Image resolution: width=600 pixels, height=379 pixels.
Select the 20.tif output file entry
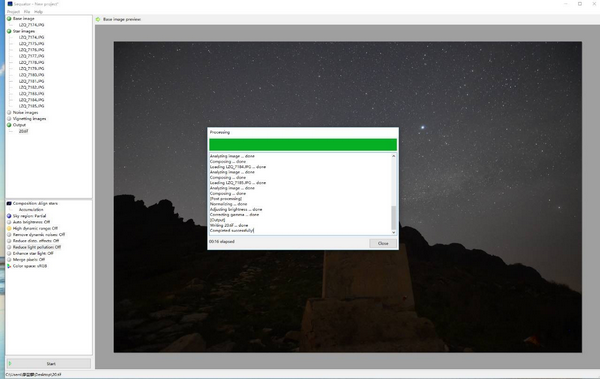tap(23, 131)
